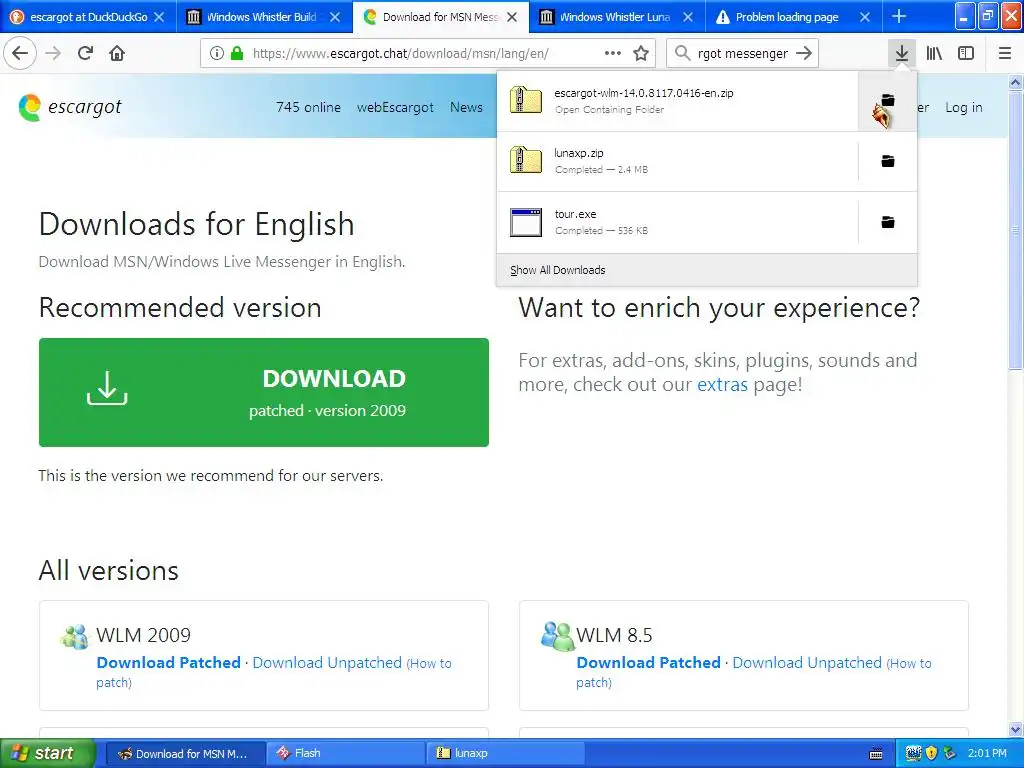Click the 745 online link

pyautogui.click(x=308, y=107)
